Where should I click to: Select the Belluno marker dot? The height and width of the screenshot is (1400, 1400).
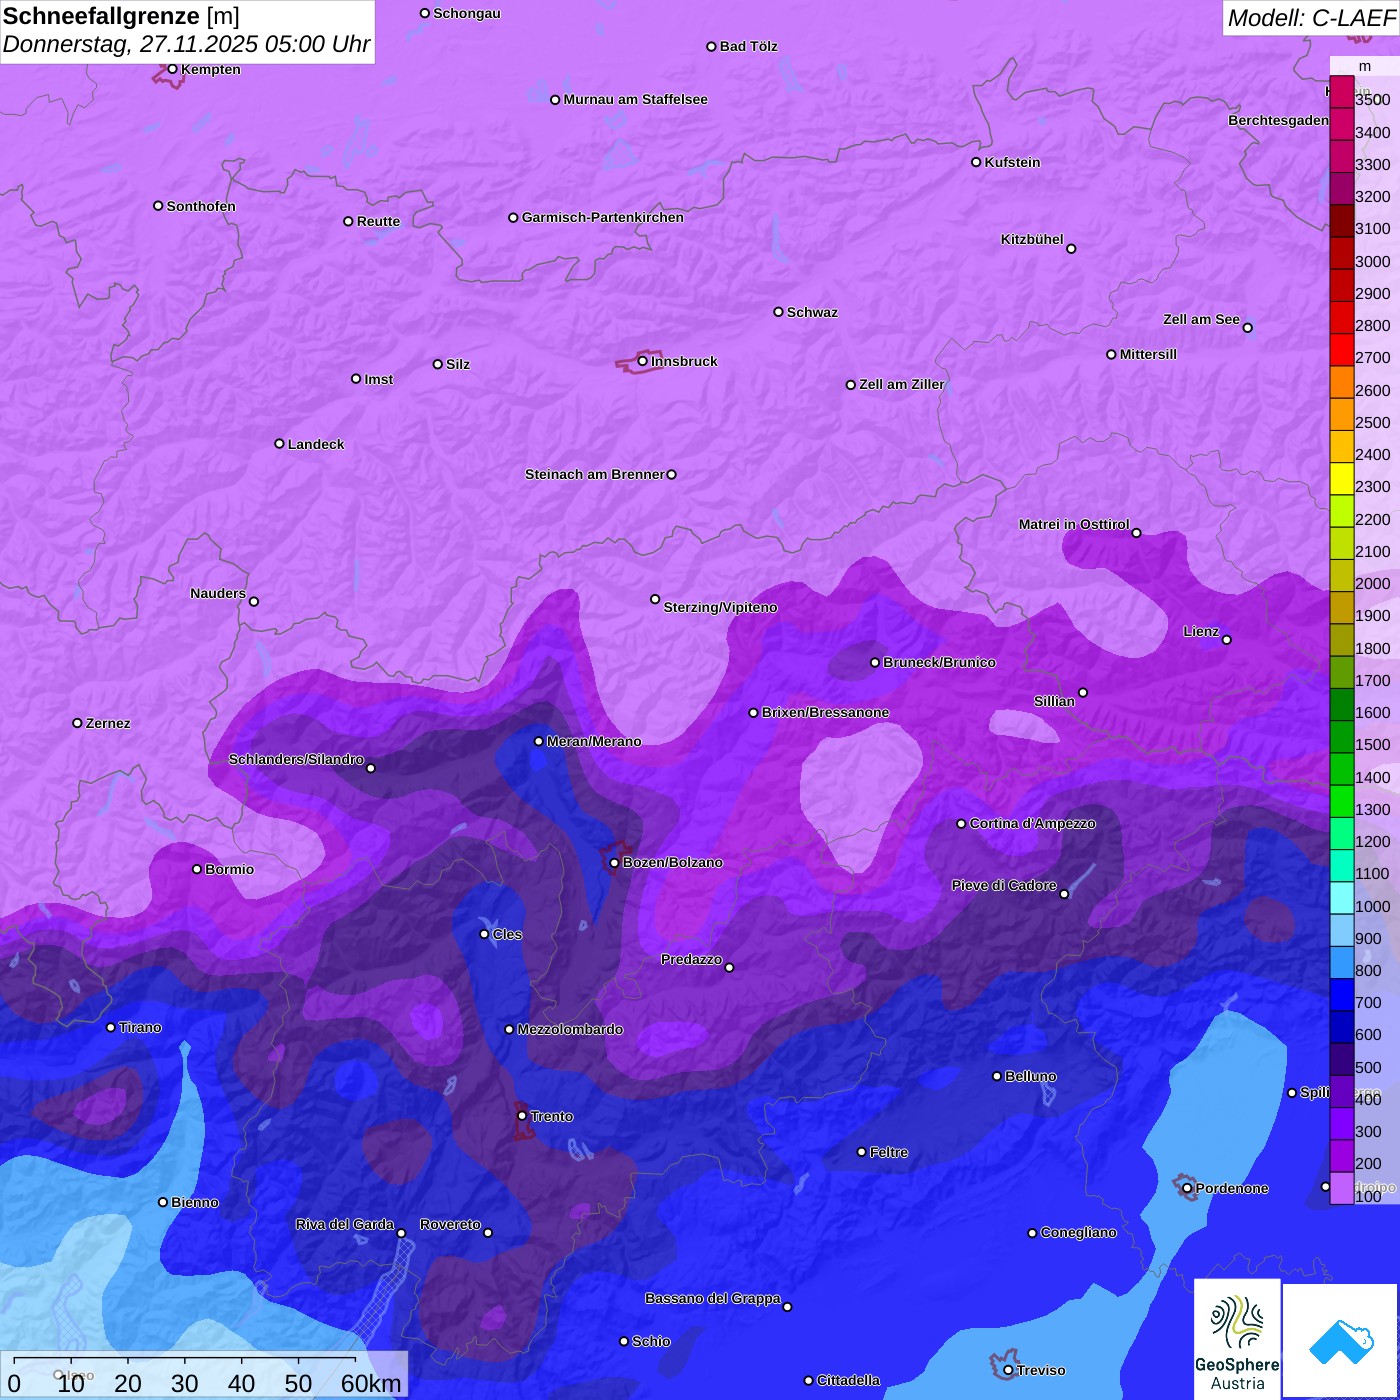(996, 1076)
